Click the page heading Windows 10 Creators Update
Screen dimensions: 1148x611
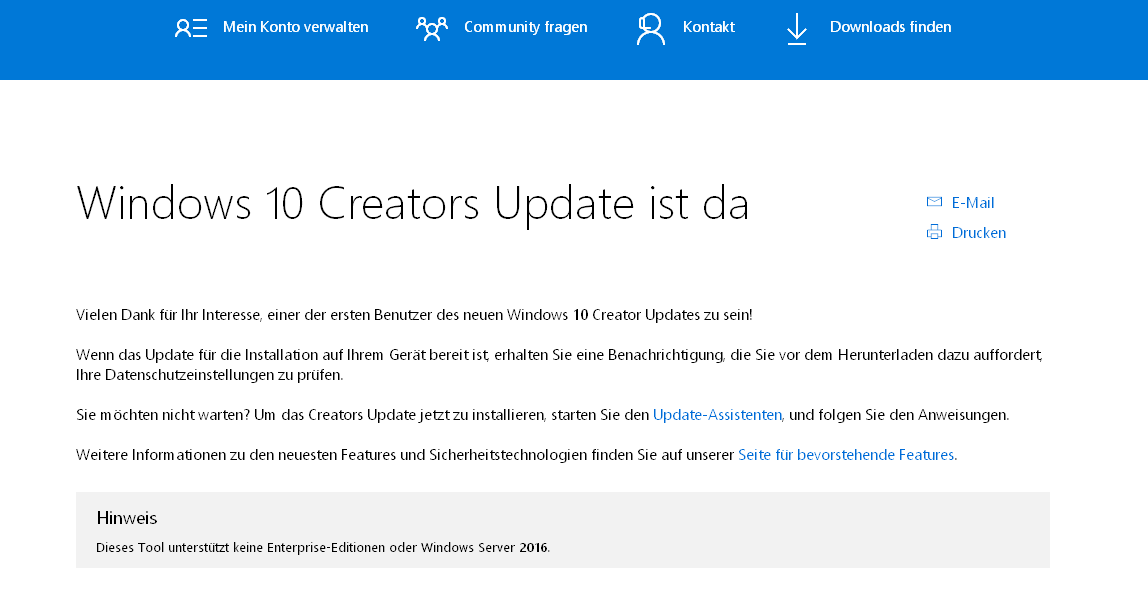click(x=413, y=203)
